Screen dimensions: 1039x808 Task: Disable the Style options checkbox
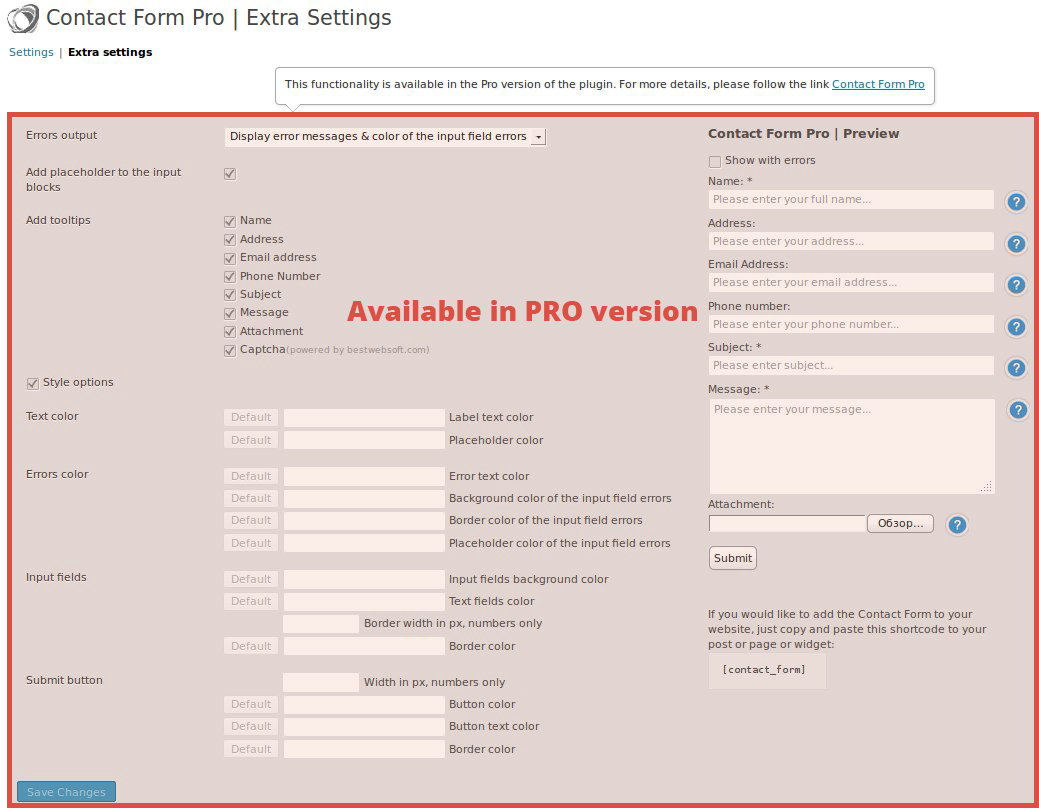click(32, 384)
